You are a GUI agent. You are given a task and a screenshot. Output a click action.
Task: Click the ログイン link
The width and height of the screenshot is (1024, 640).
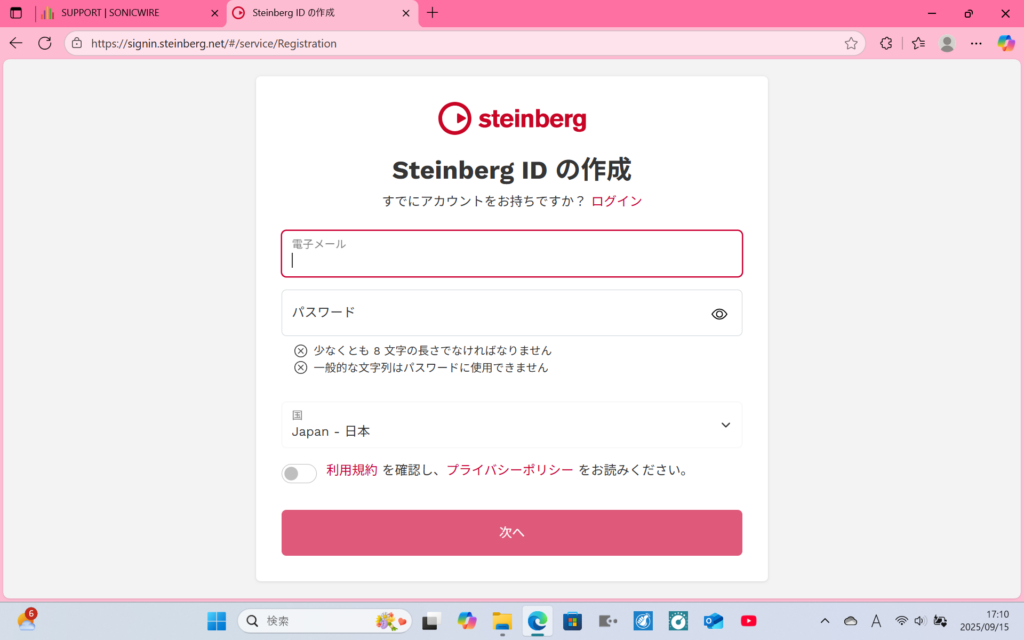pyautogui.click(x=616, y=201)
